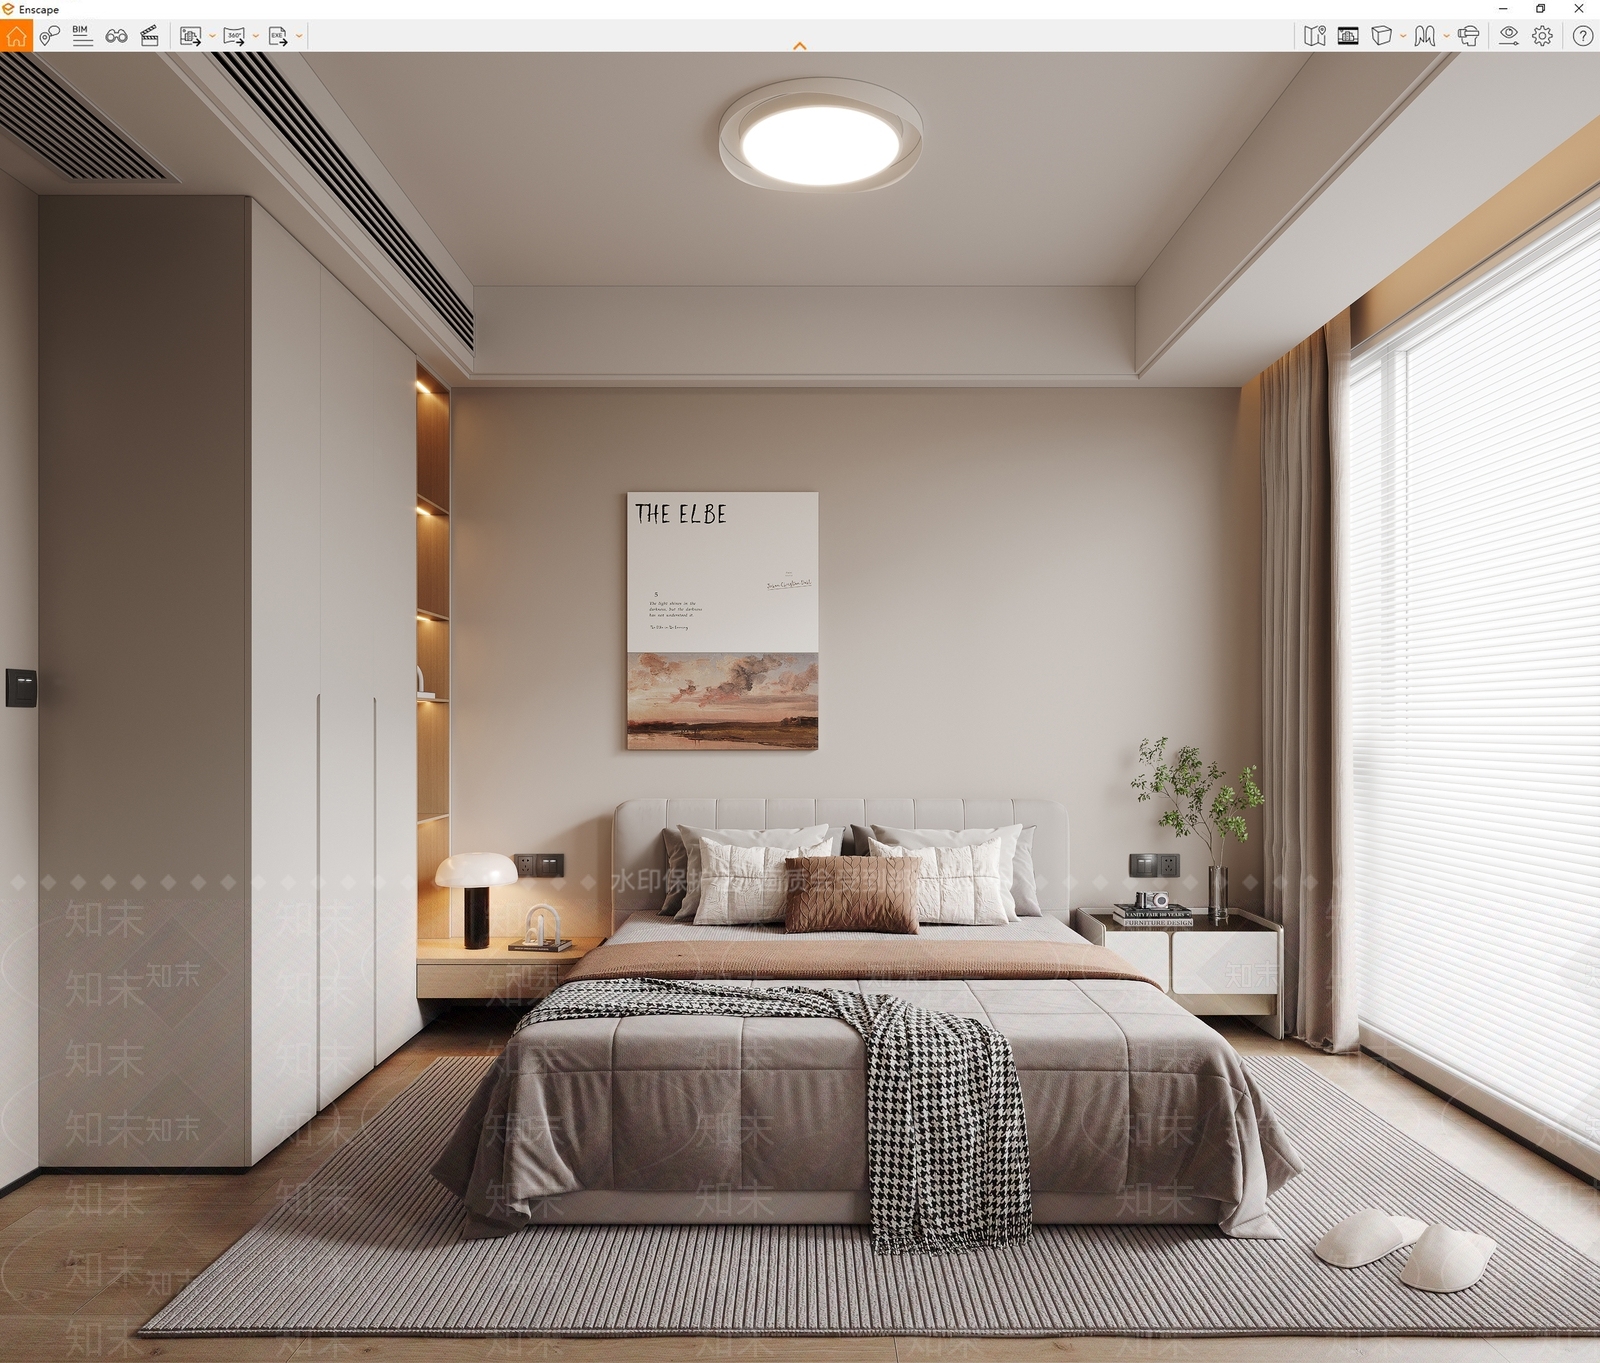The width and height of the screenshot is (1600, 1363).
Task: Open the collaborative annotations pin icon
Action: (x=50, y=36)
